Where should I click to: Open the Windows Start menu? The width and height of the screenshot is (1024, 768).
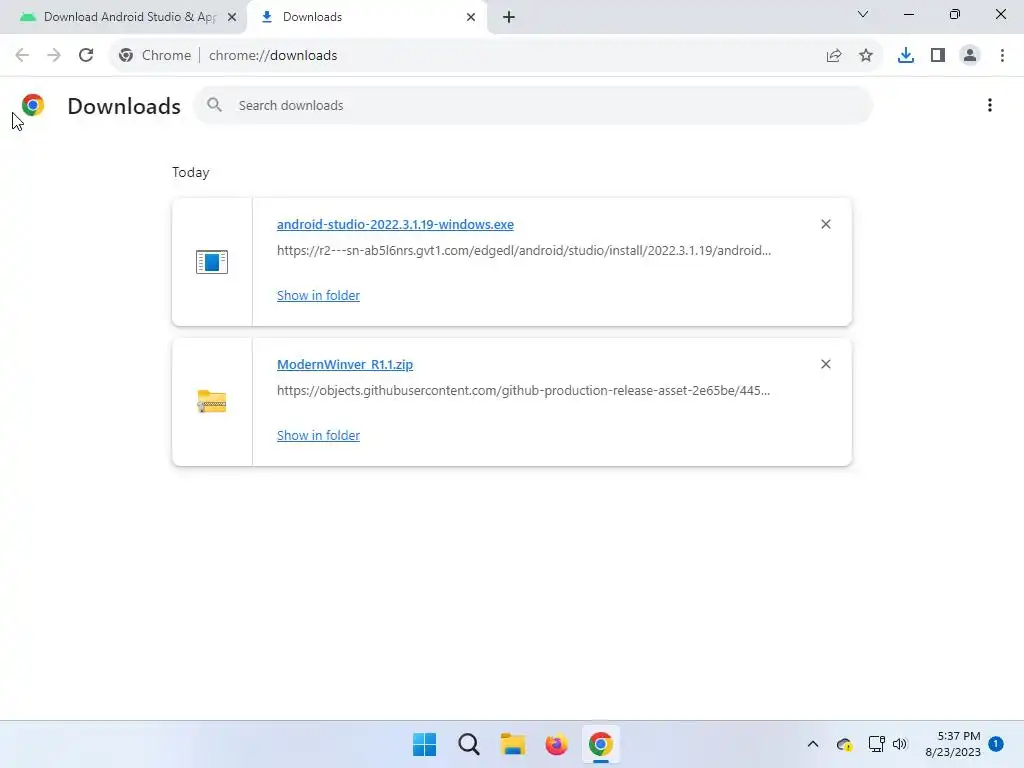tap(424, 744)
